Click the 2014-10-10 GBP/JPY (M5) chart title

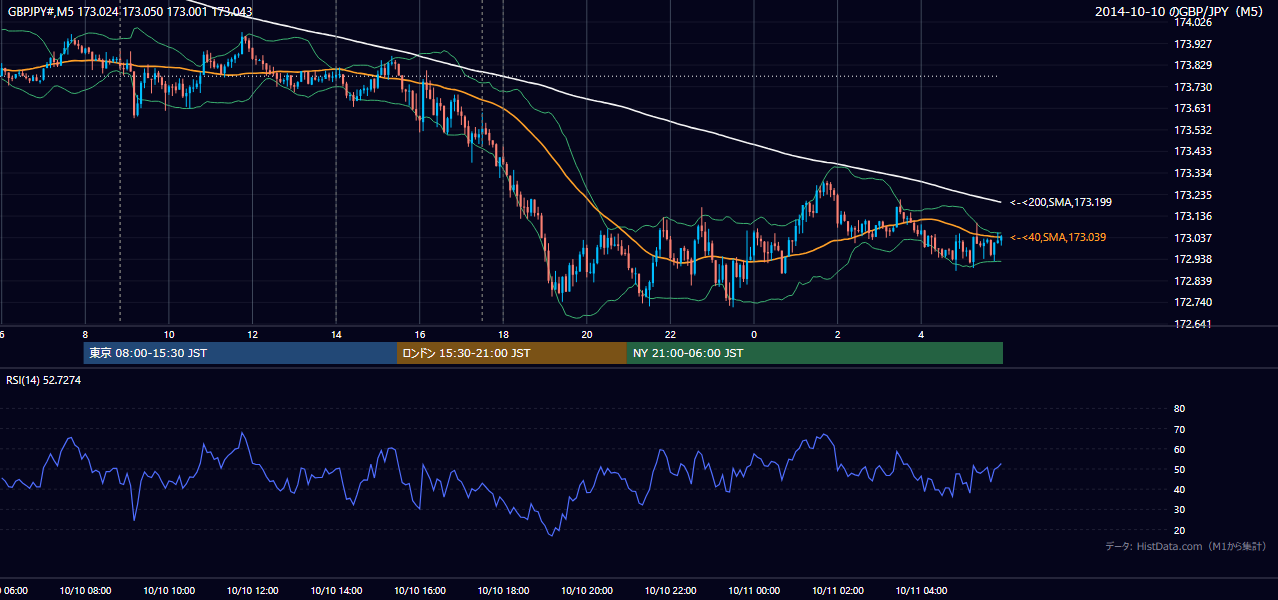tap(1180, 12)
